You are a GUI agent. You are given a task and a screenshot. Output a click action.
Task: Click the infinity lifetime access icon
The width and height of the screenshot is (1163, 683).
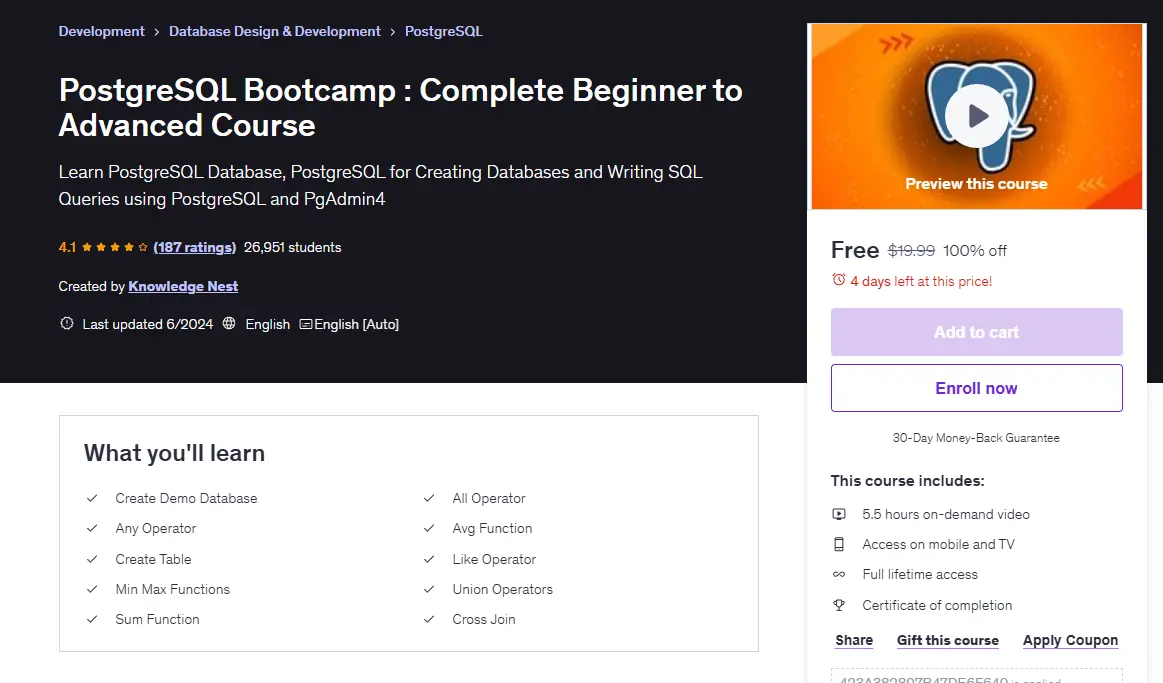tap(839, 574)
